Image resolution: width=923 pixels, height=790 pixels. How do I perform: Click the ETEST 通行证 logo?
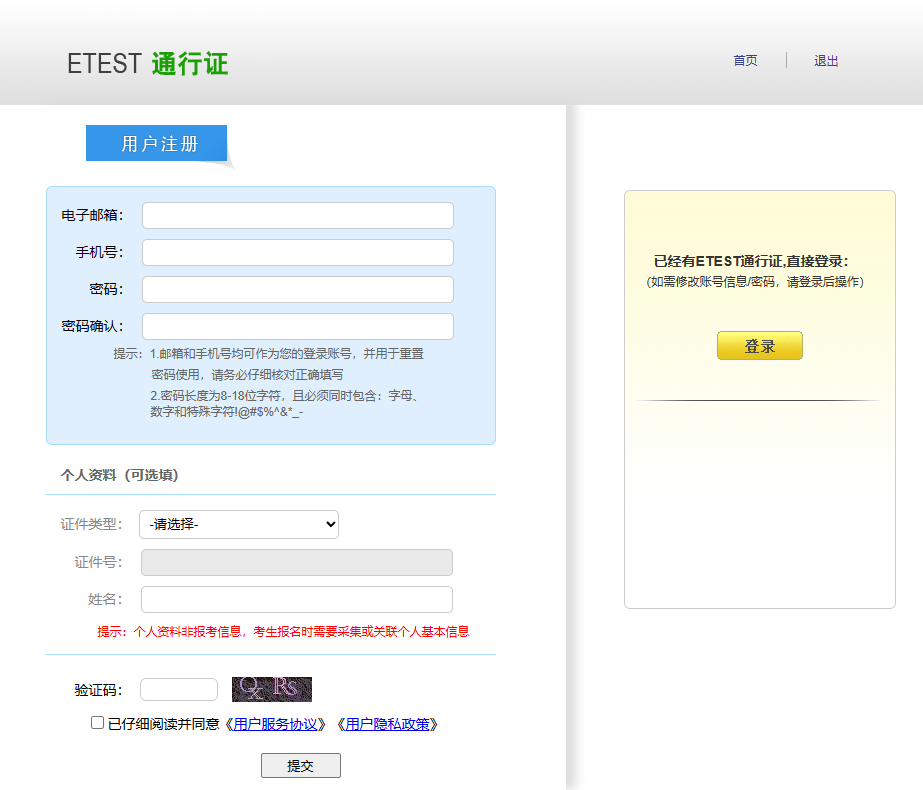click(148, 64)
